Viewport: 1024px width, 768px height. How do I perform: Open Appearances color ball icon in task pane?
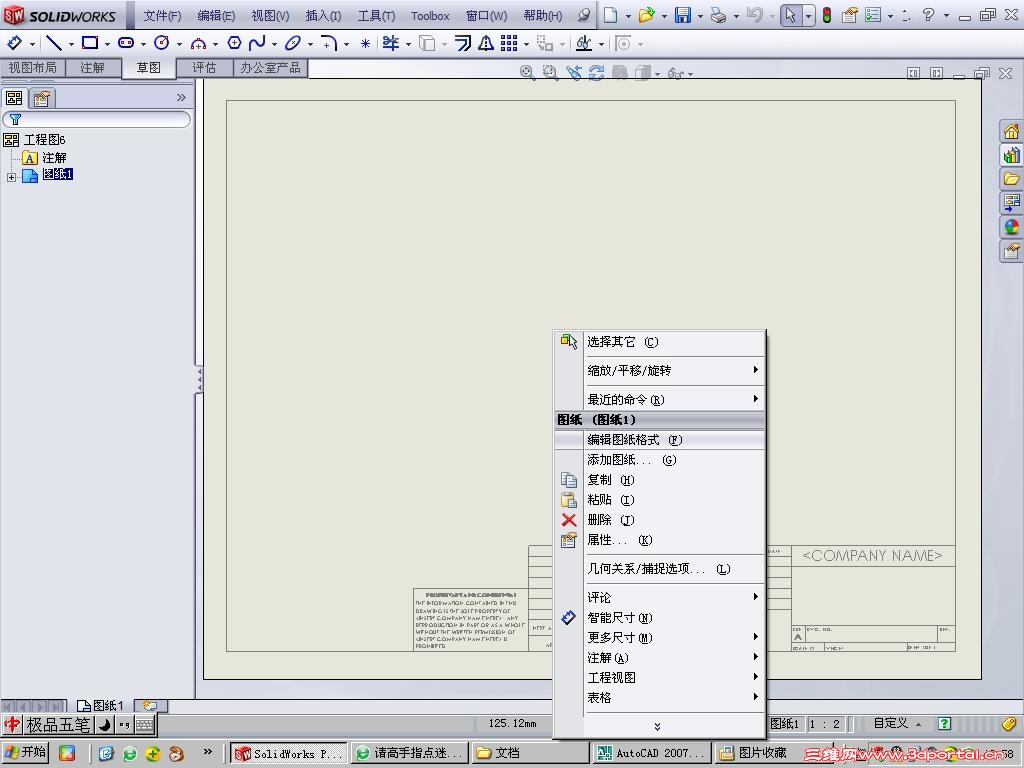1011,227
